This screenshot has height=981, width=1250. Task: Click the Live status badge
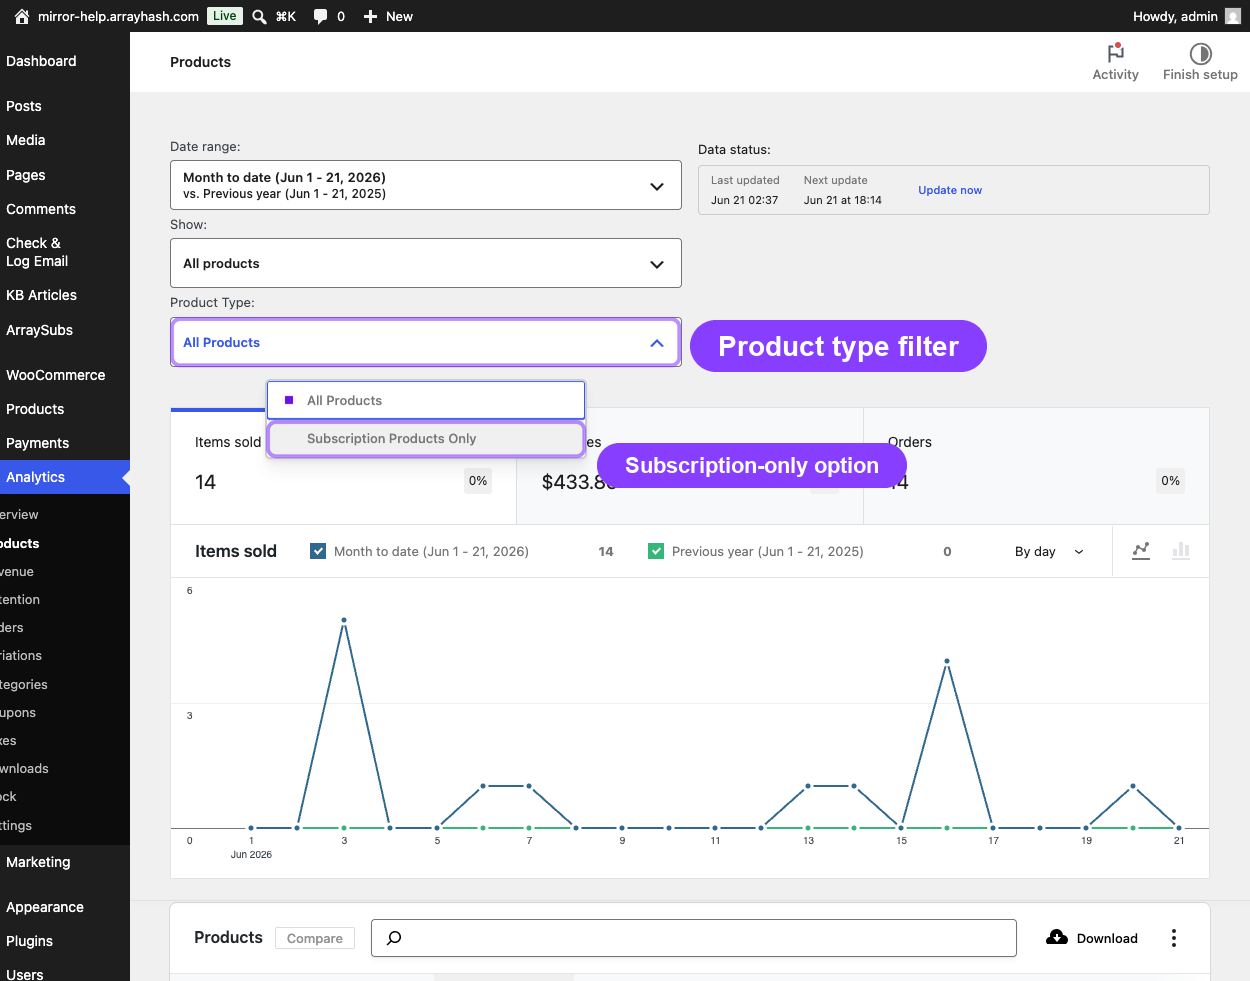(x=225, y=16)
